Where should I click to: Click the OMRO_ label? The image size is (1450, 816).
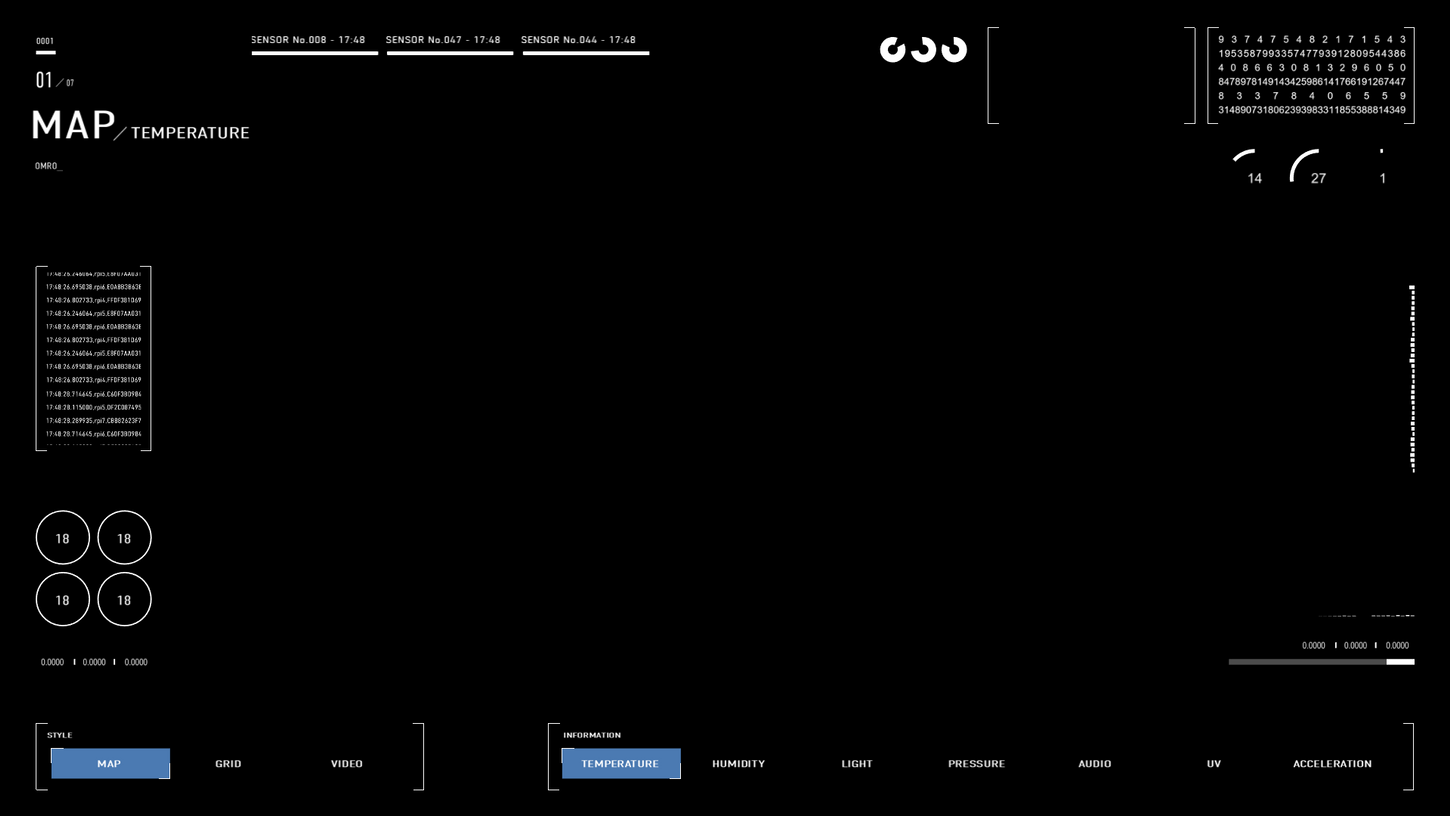tap(48, 166)
